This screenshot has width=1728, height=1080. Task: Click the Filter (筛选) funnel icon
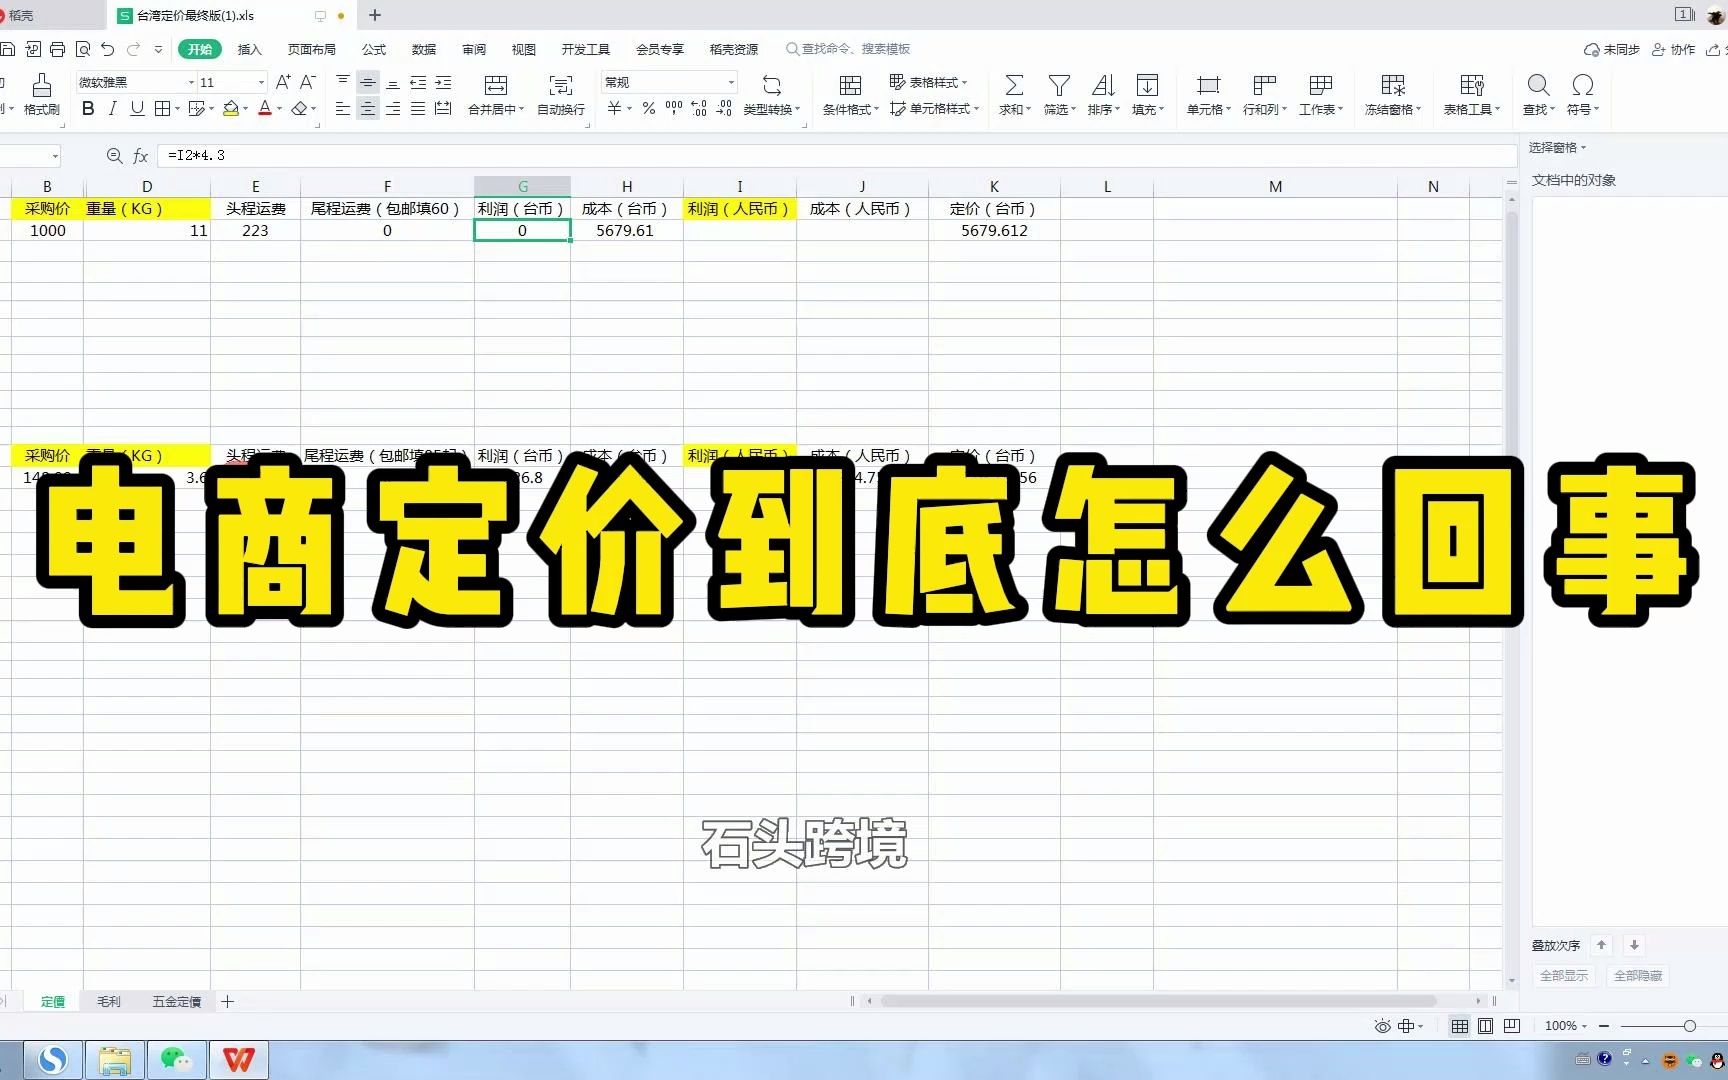(1059, 85)
